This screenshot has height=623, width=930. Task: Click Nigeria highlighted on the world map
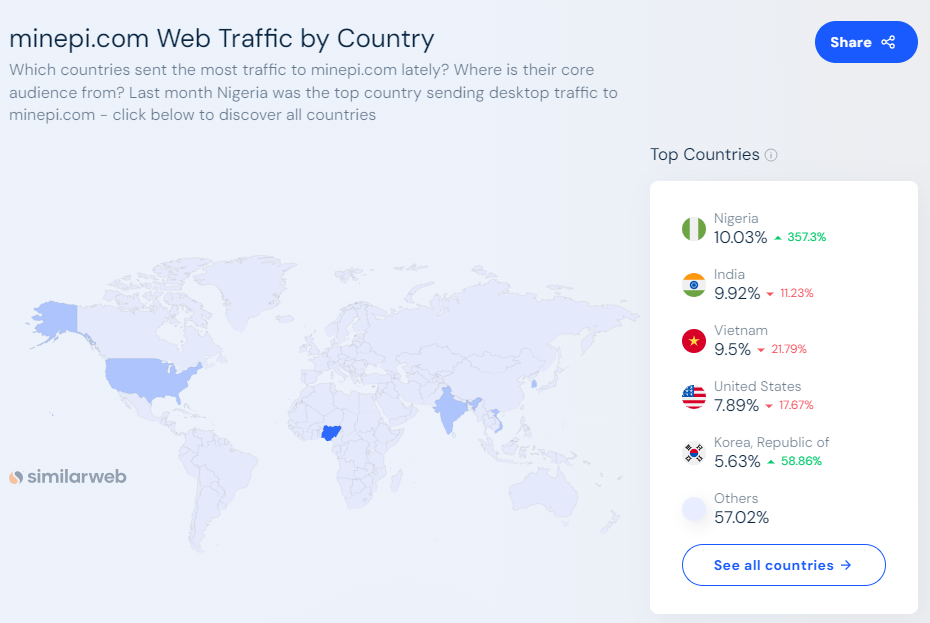[x=329, y=433]
